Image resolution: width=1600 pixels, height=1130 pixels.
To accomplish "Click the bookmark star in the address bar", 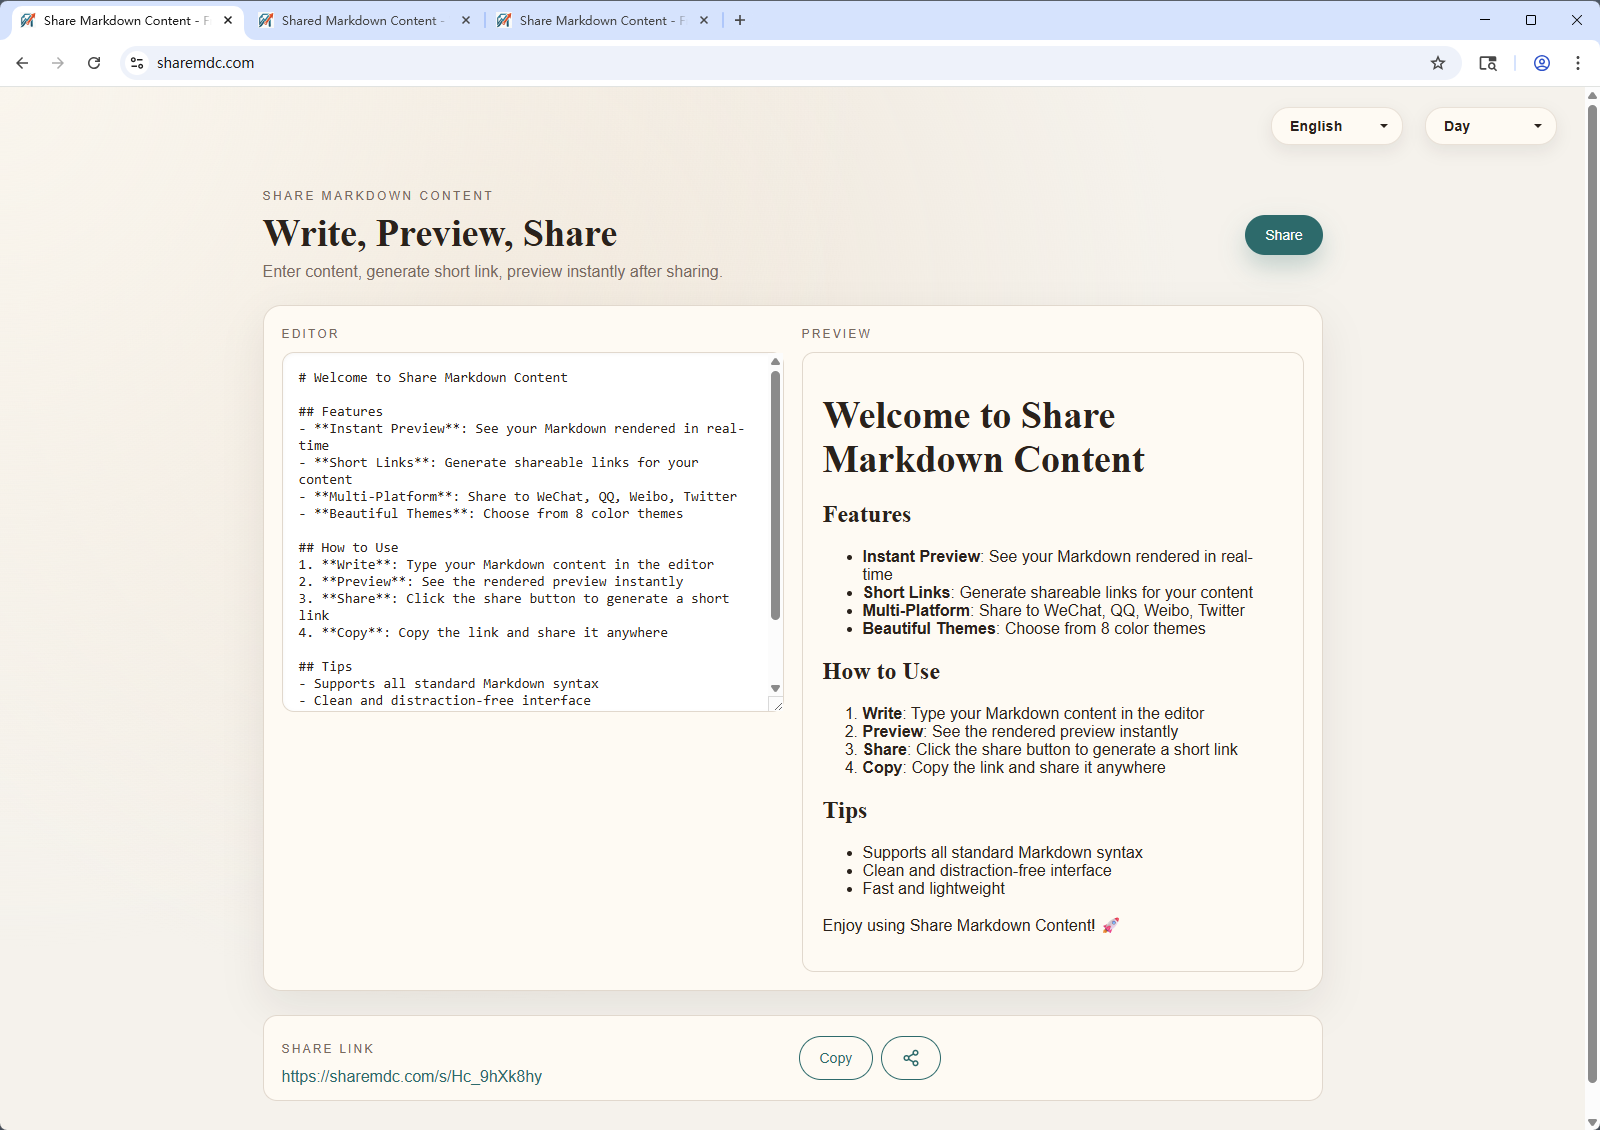I will click(x=1438, y=62).
